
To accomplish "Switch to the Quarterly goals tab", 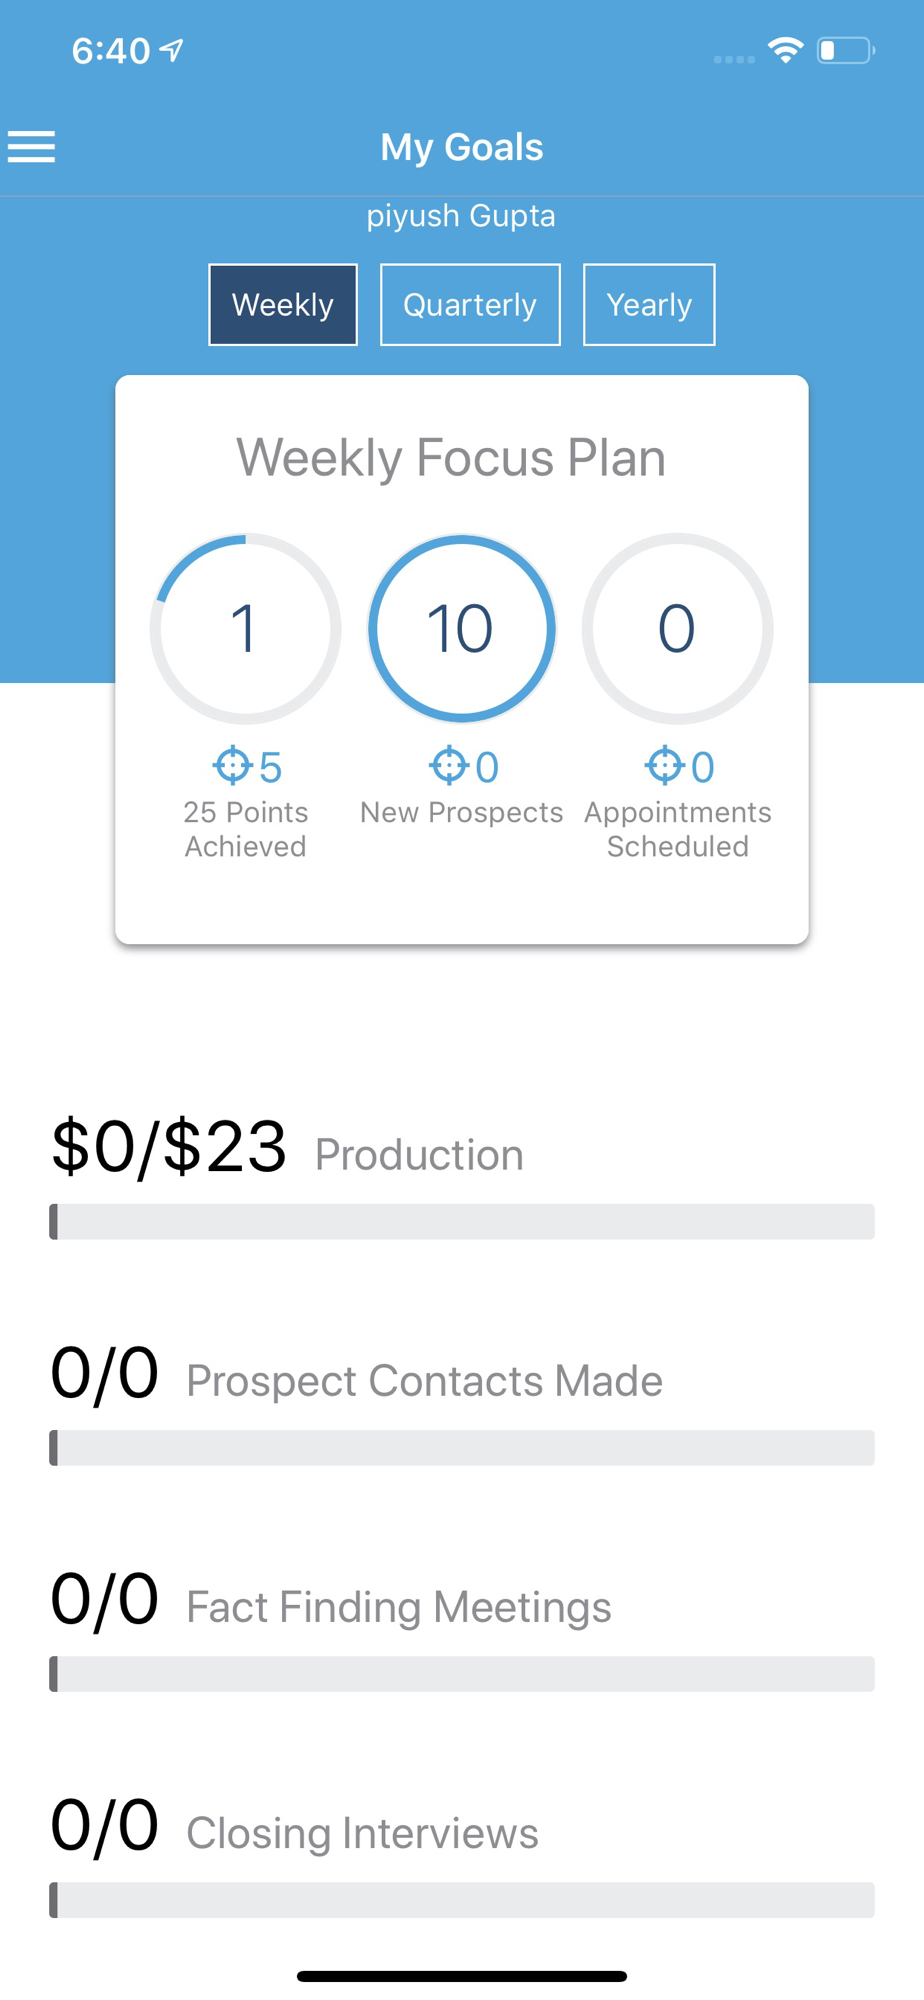I will 470,305.
